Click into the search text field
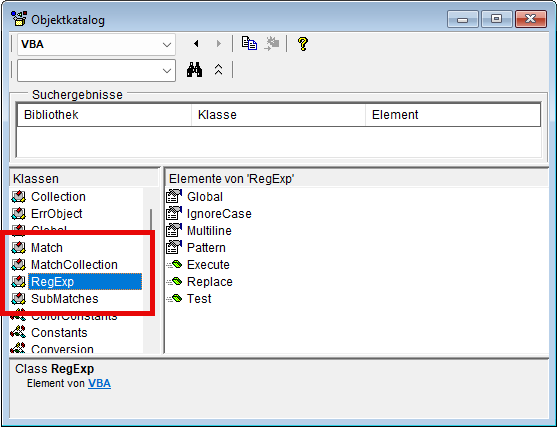Viewport: 557px width, 427px height. pyautogui.click(x=89, y=71)
